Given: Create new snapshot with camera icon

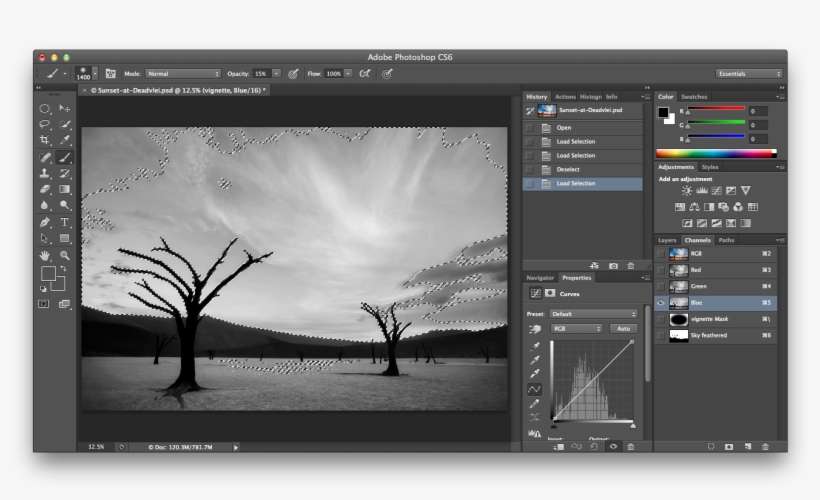Looking at the screenshot, I should pyautogui.click(x=613, y=265).
